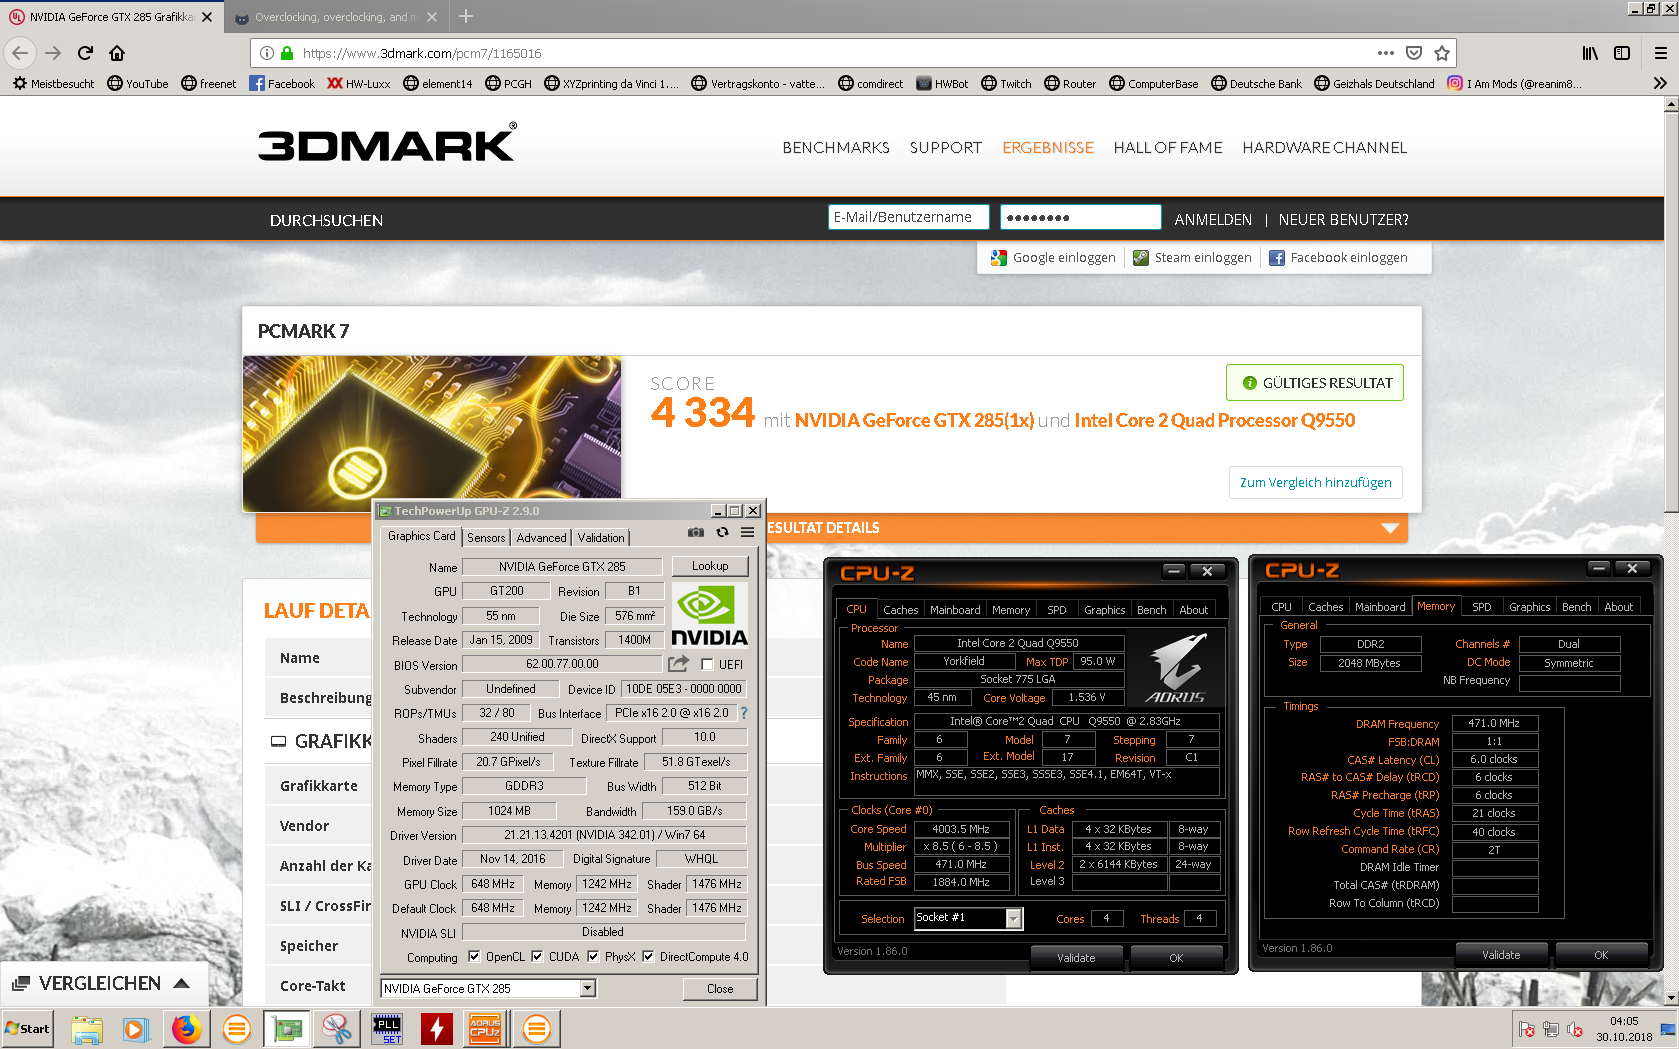Open GPU selection dropdown in GPU-Z

(588, 988)
